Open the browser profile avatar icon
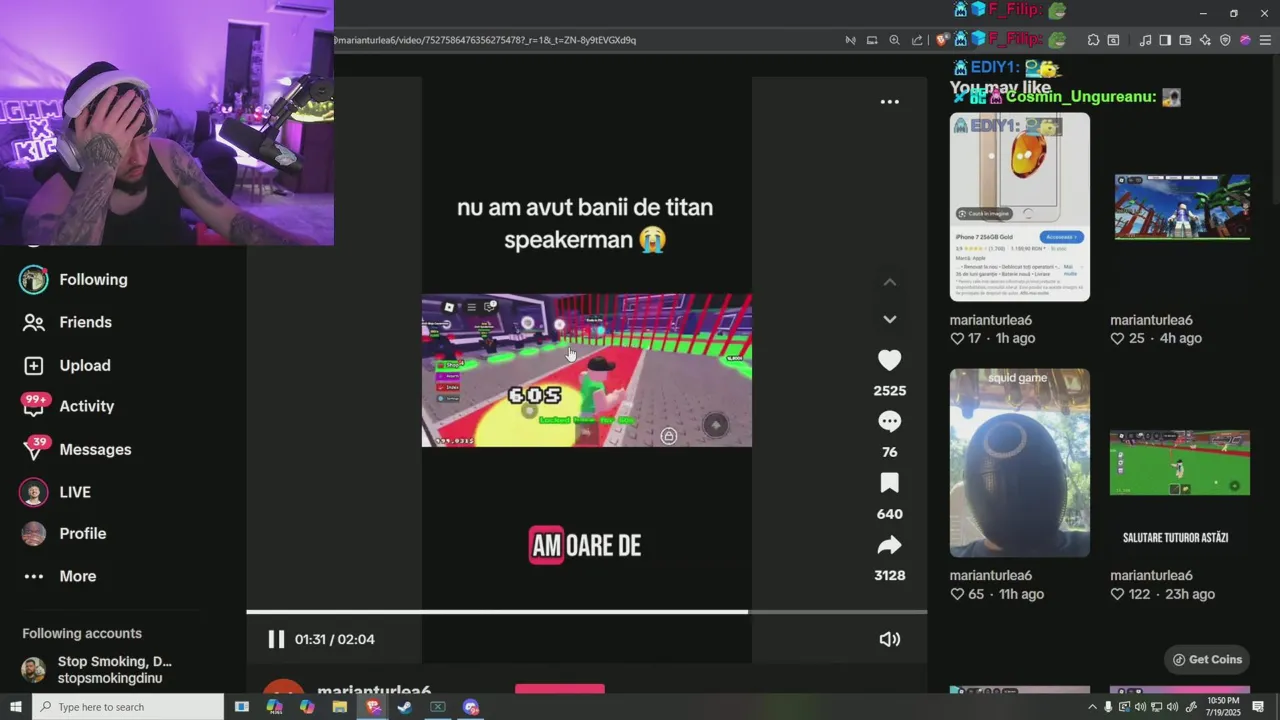This screenshot has height=720, width=1280. click(1245, 40)
